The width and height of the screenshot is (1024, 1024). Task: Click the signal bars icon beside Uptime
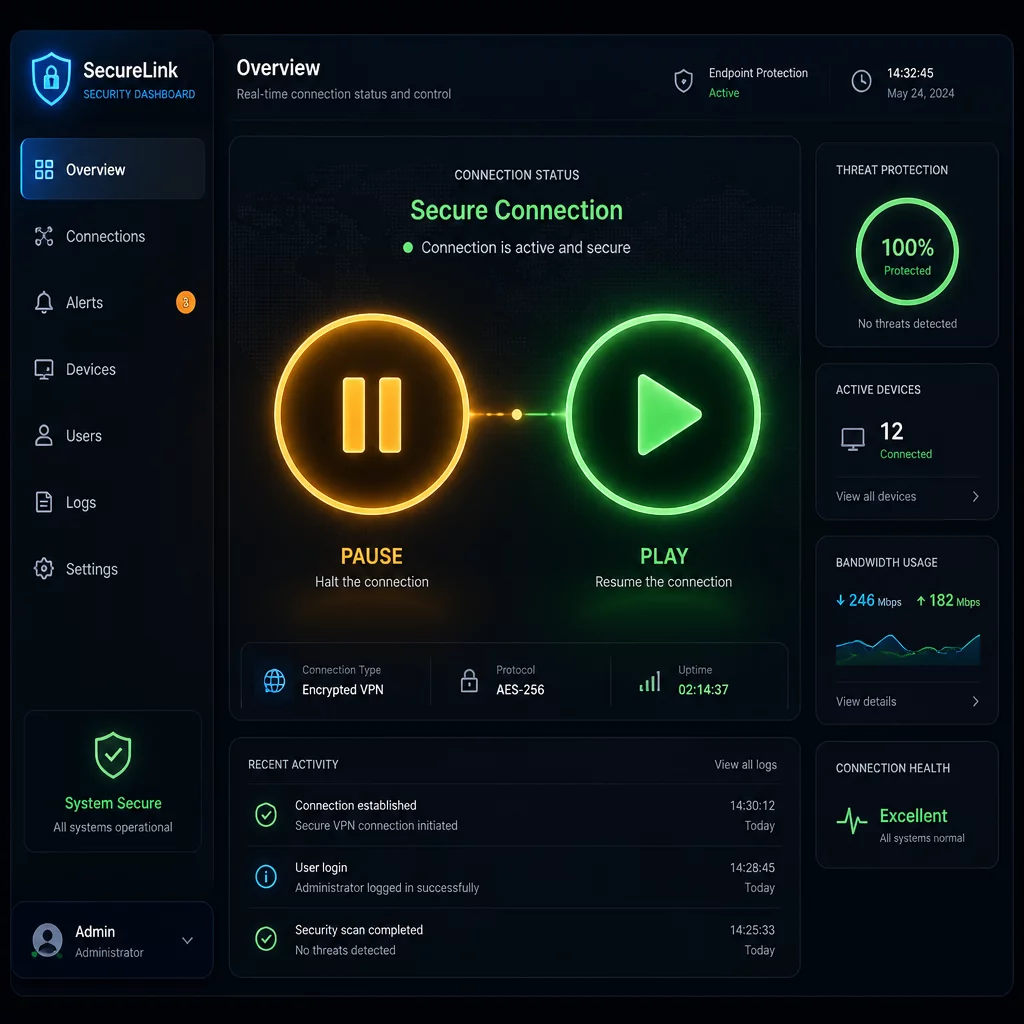pos(650,682)
